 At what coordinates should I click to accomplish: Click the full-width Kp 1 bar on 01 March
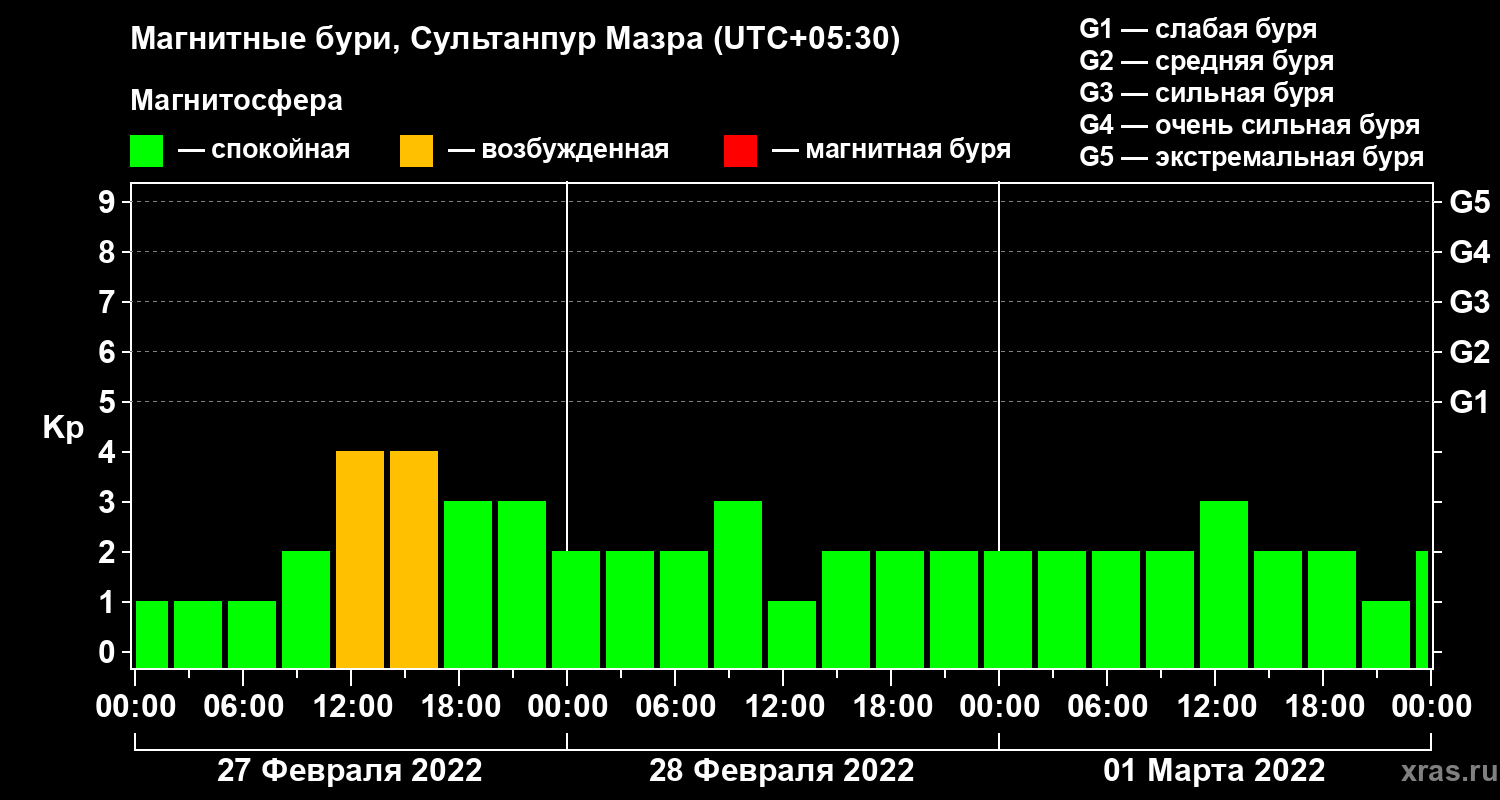(x=1386, y=635)
